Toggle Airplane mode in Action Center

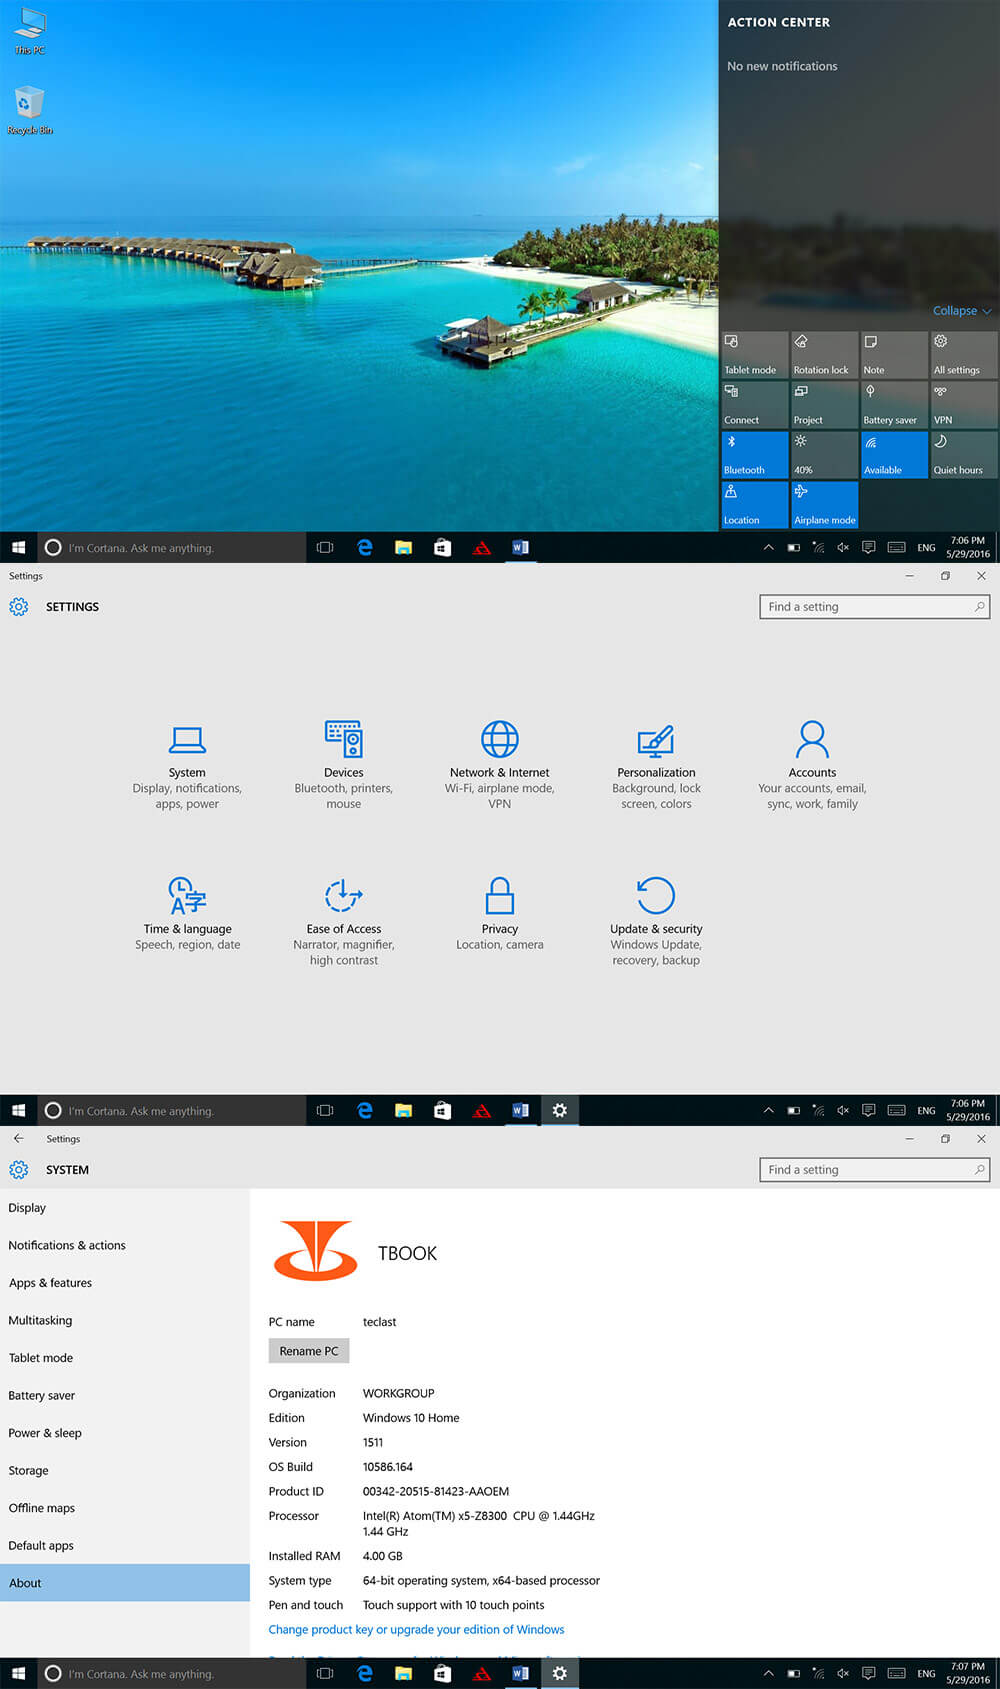click(x=825, y=505)
